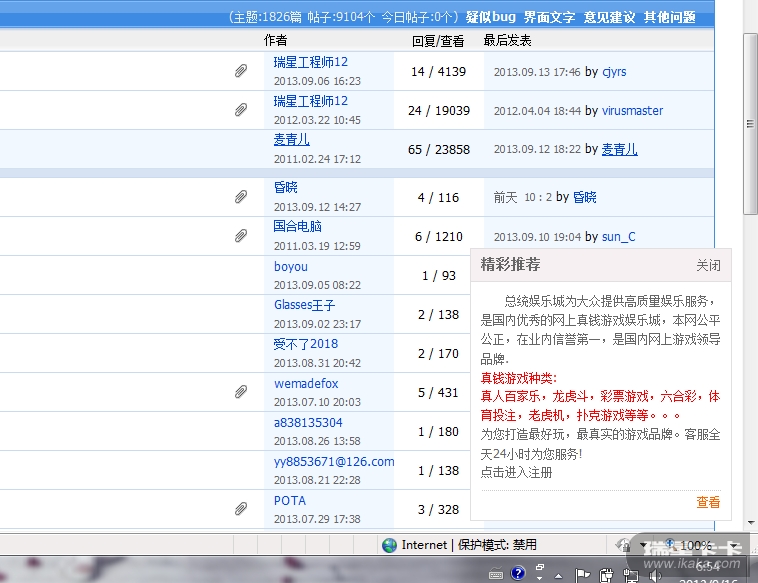758x583 pixels.
Task: Open last poster 麦青儿 link
Action: coord(619,149)
